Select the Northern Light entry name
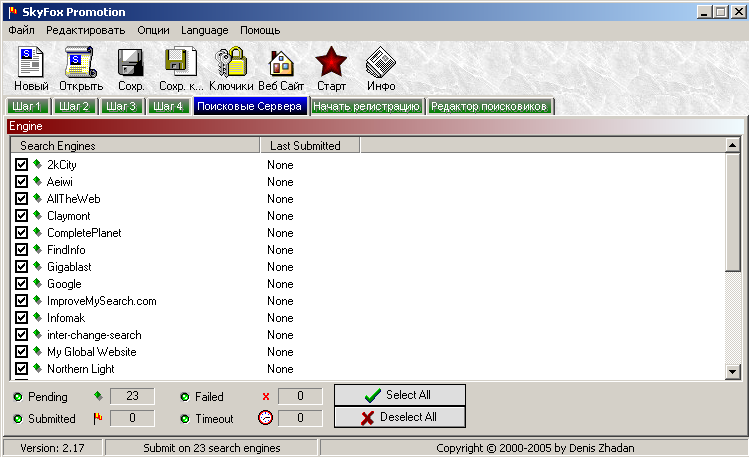The image size is (749, 457). (81, 369)
